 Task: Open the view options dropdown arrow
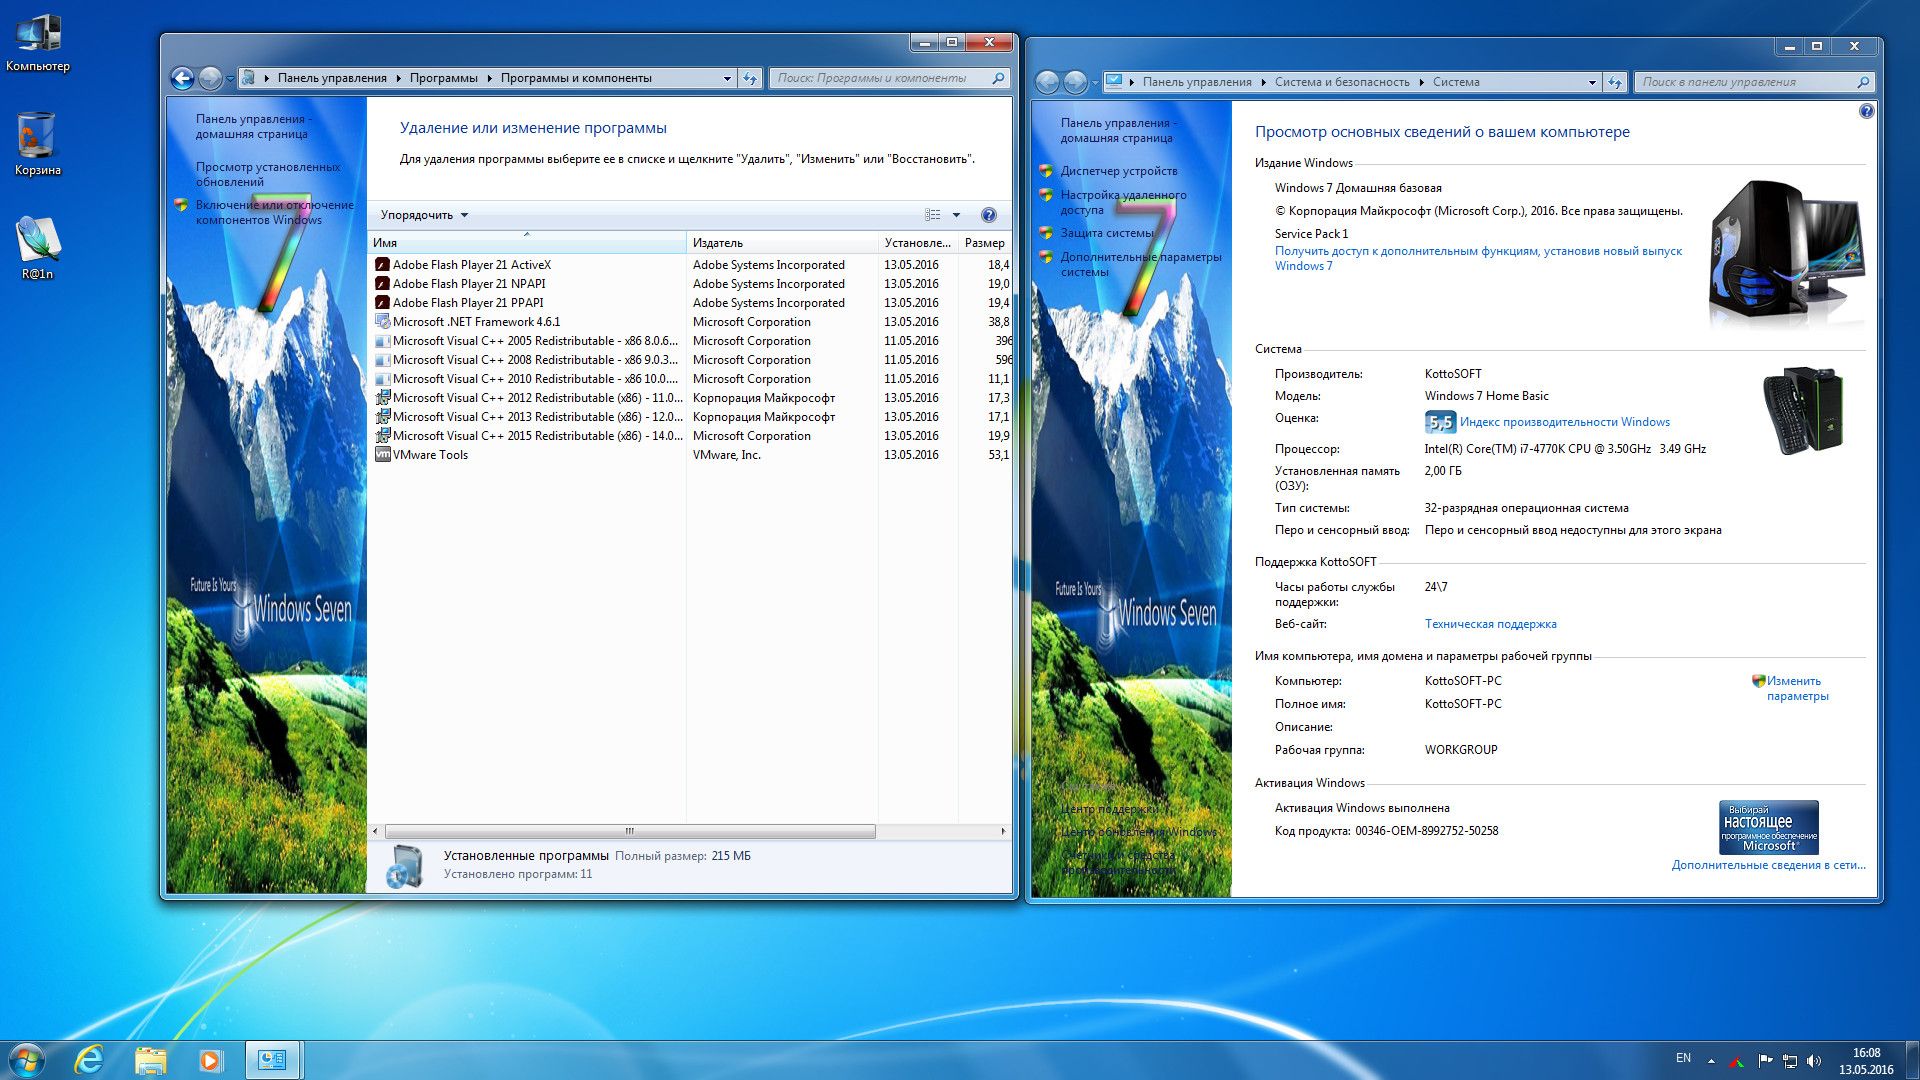[x=956, y=215]
